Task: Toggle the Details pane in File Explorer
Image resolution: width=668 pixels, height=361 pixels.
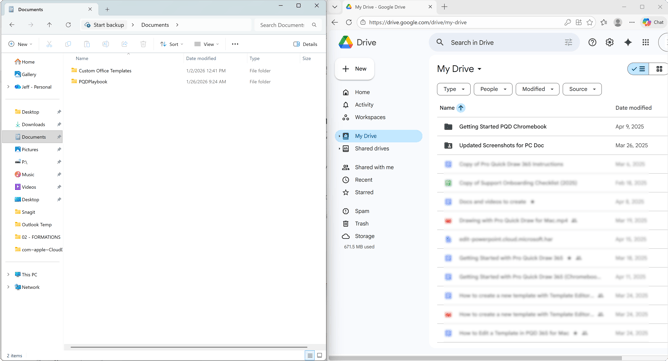Action: pos(305,44)
